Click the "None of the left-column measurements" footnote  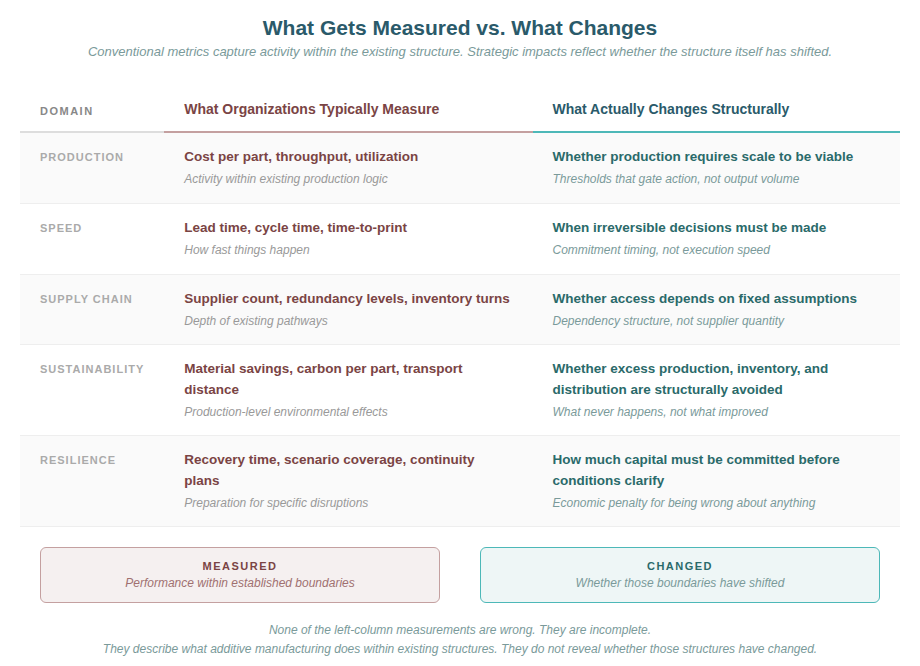point(460,630)
